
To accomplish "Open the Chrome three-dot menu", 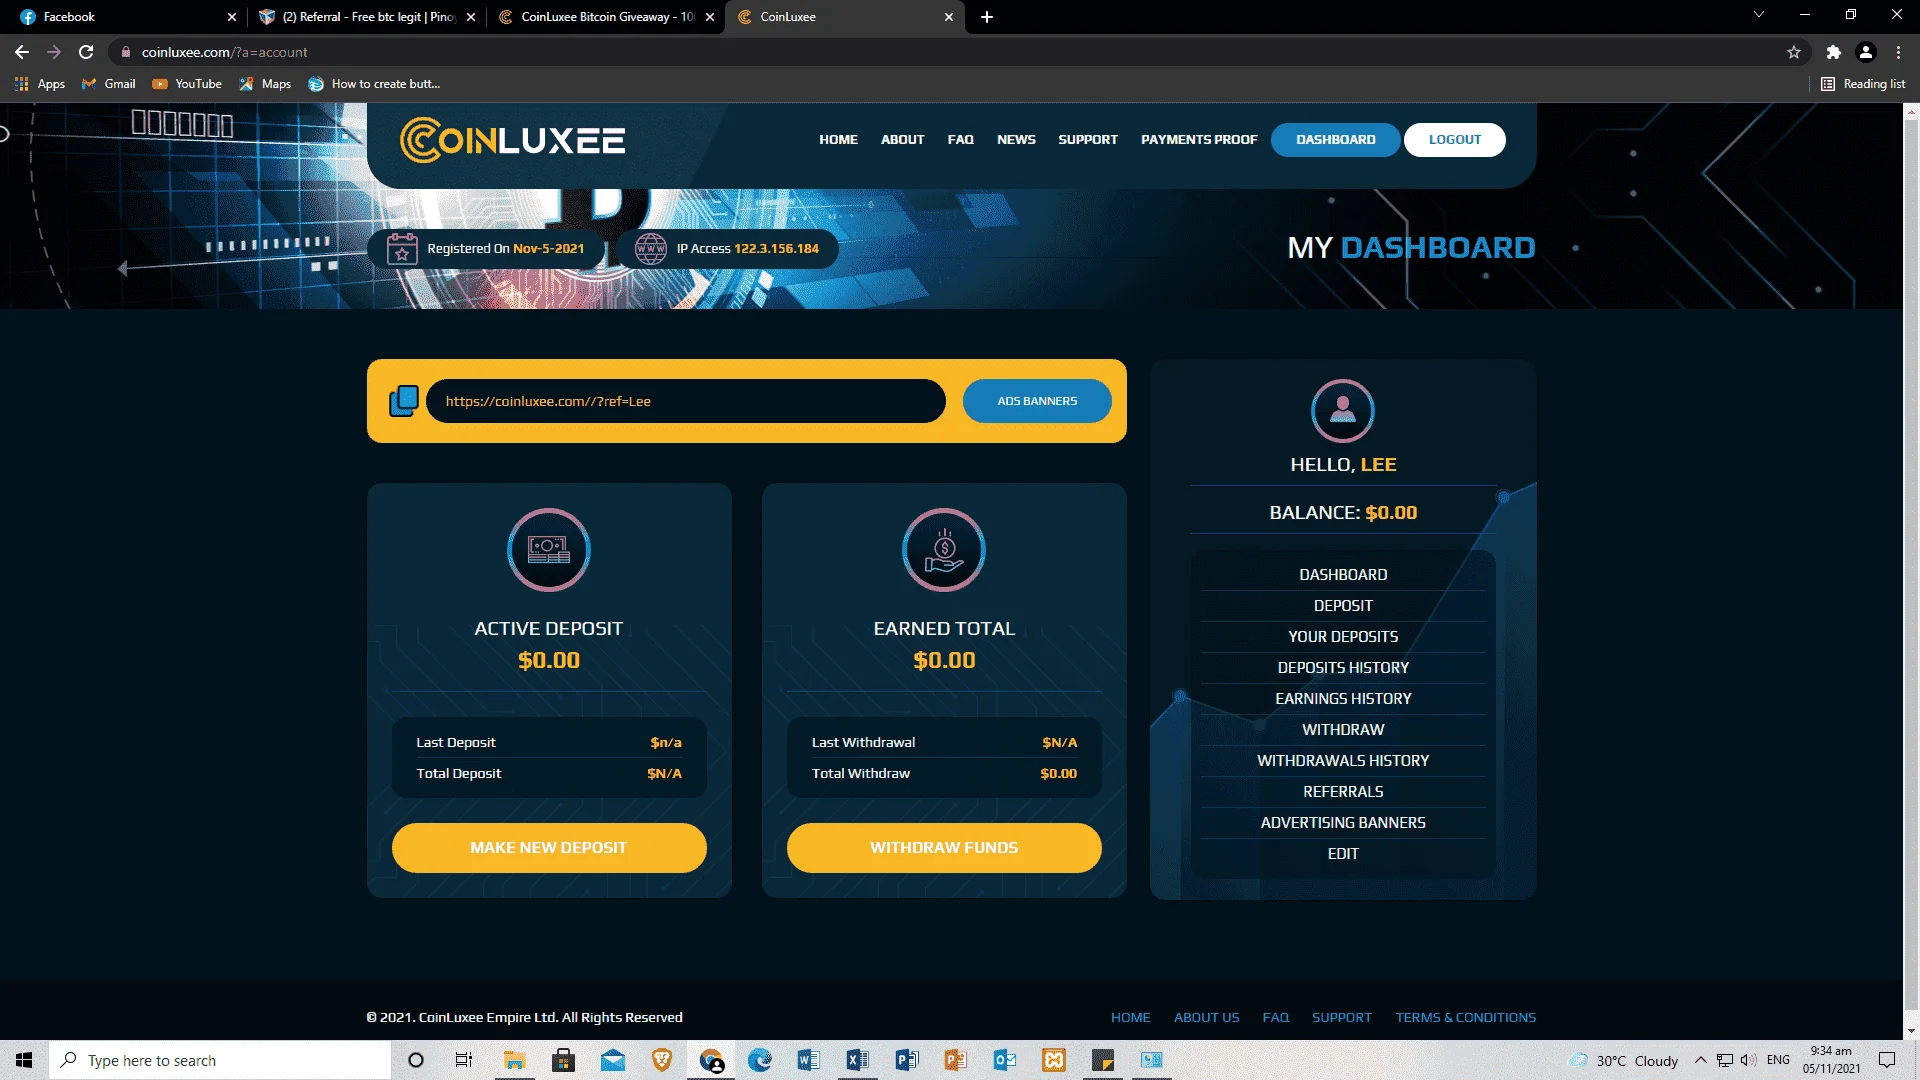I will (1898, 52).
